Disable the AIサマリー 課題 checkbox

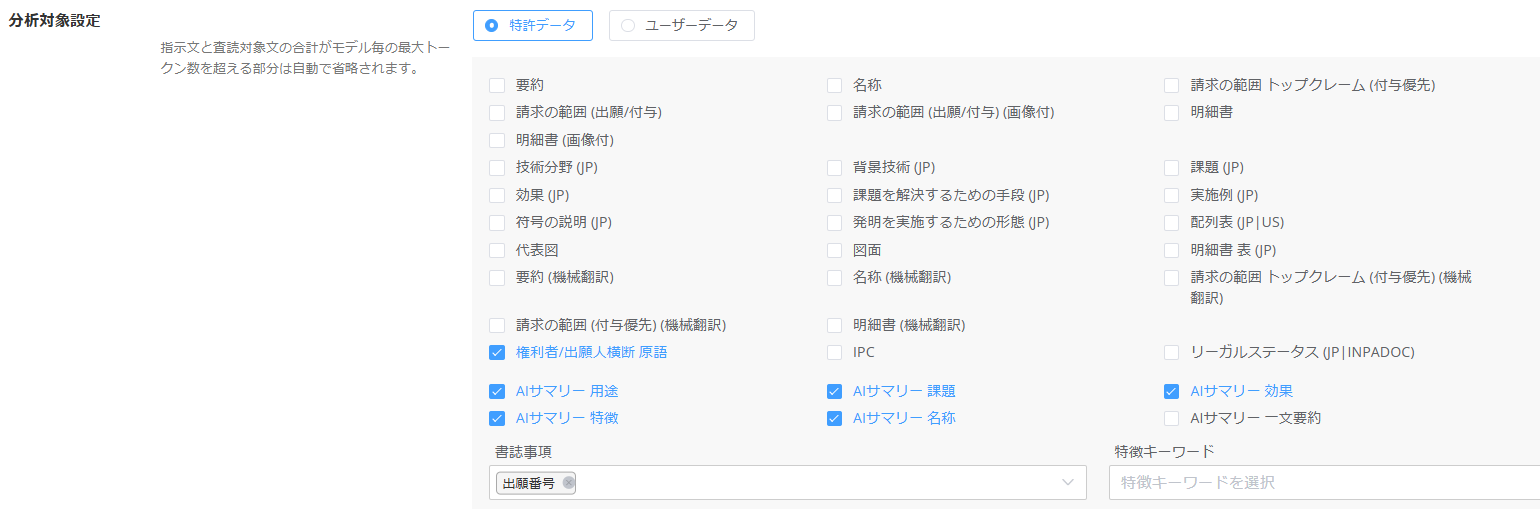click(834, 391)
